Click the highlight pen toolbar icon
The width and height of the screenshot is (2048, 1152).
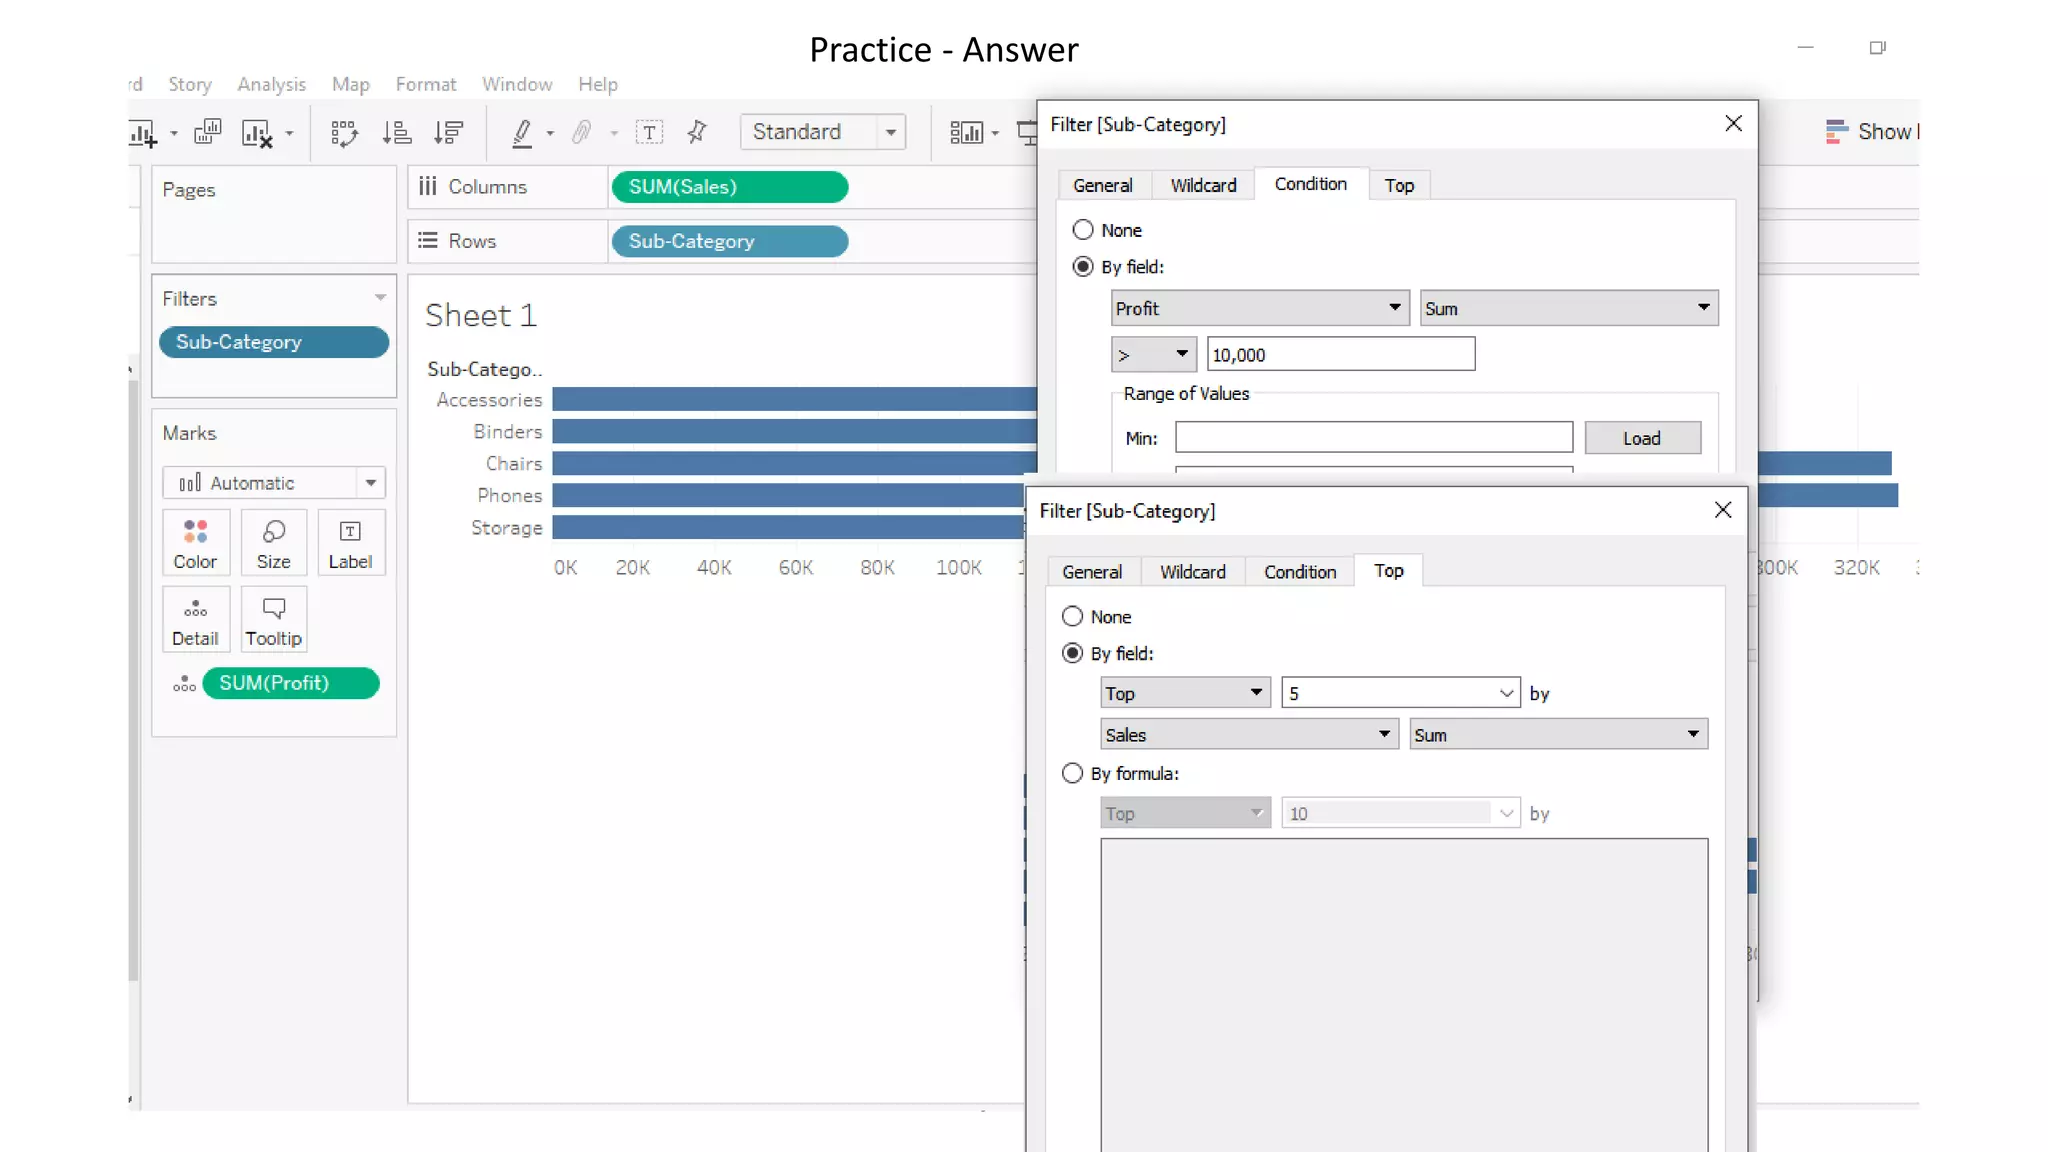[x=522, y=133]
